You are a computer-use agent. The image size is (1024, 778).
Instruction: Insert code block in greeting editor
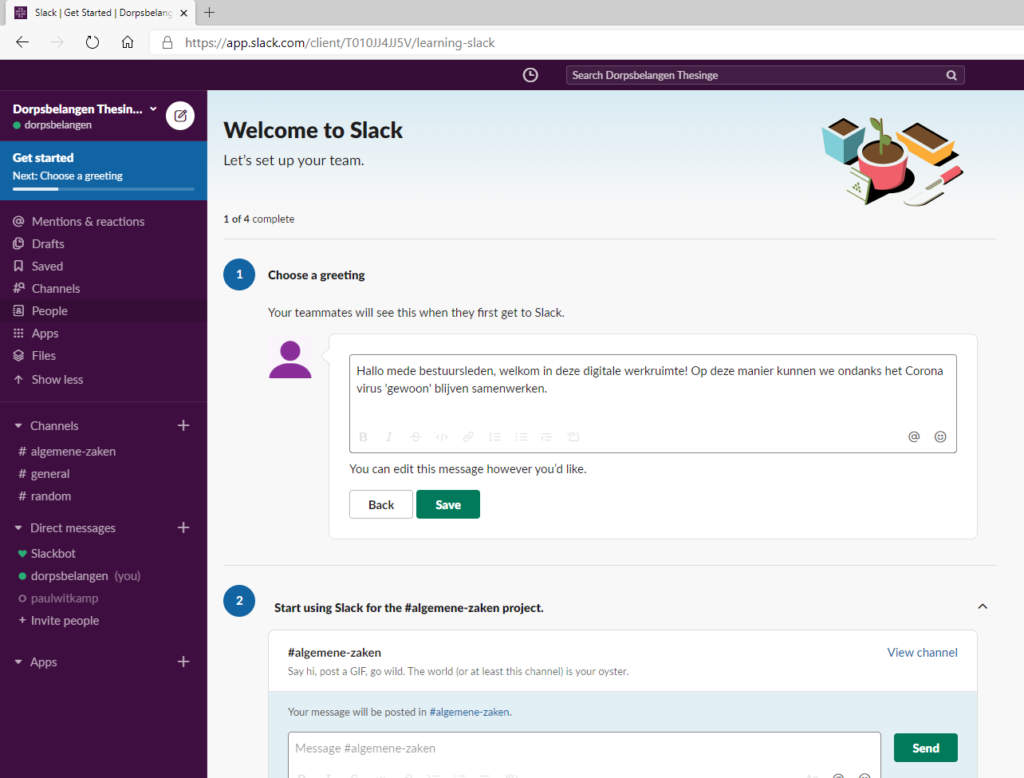point(573,436)
